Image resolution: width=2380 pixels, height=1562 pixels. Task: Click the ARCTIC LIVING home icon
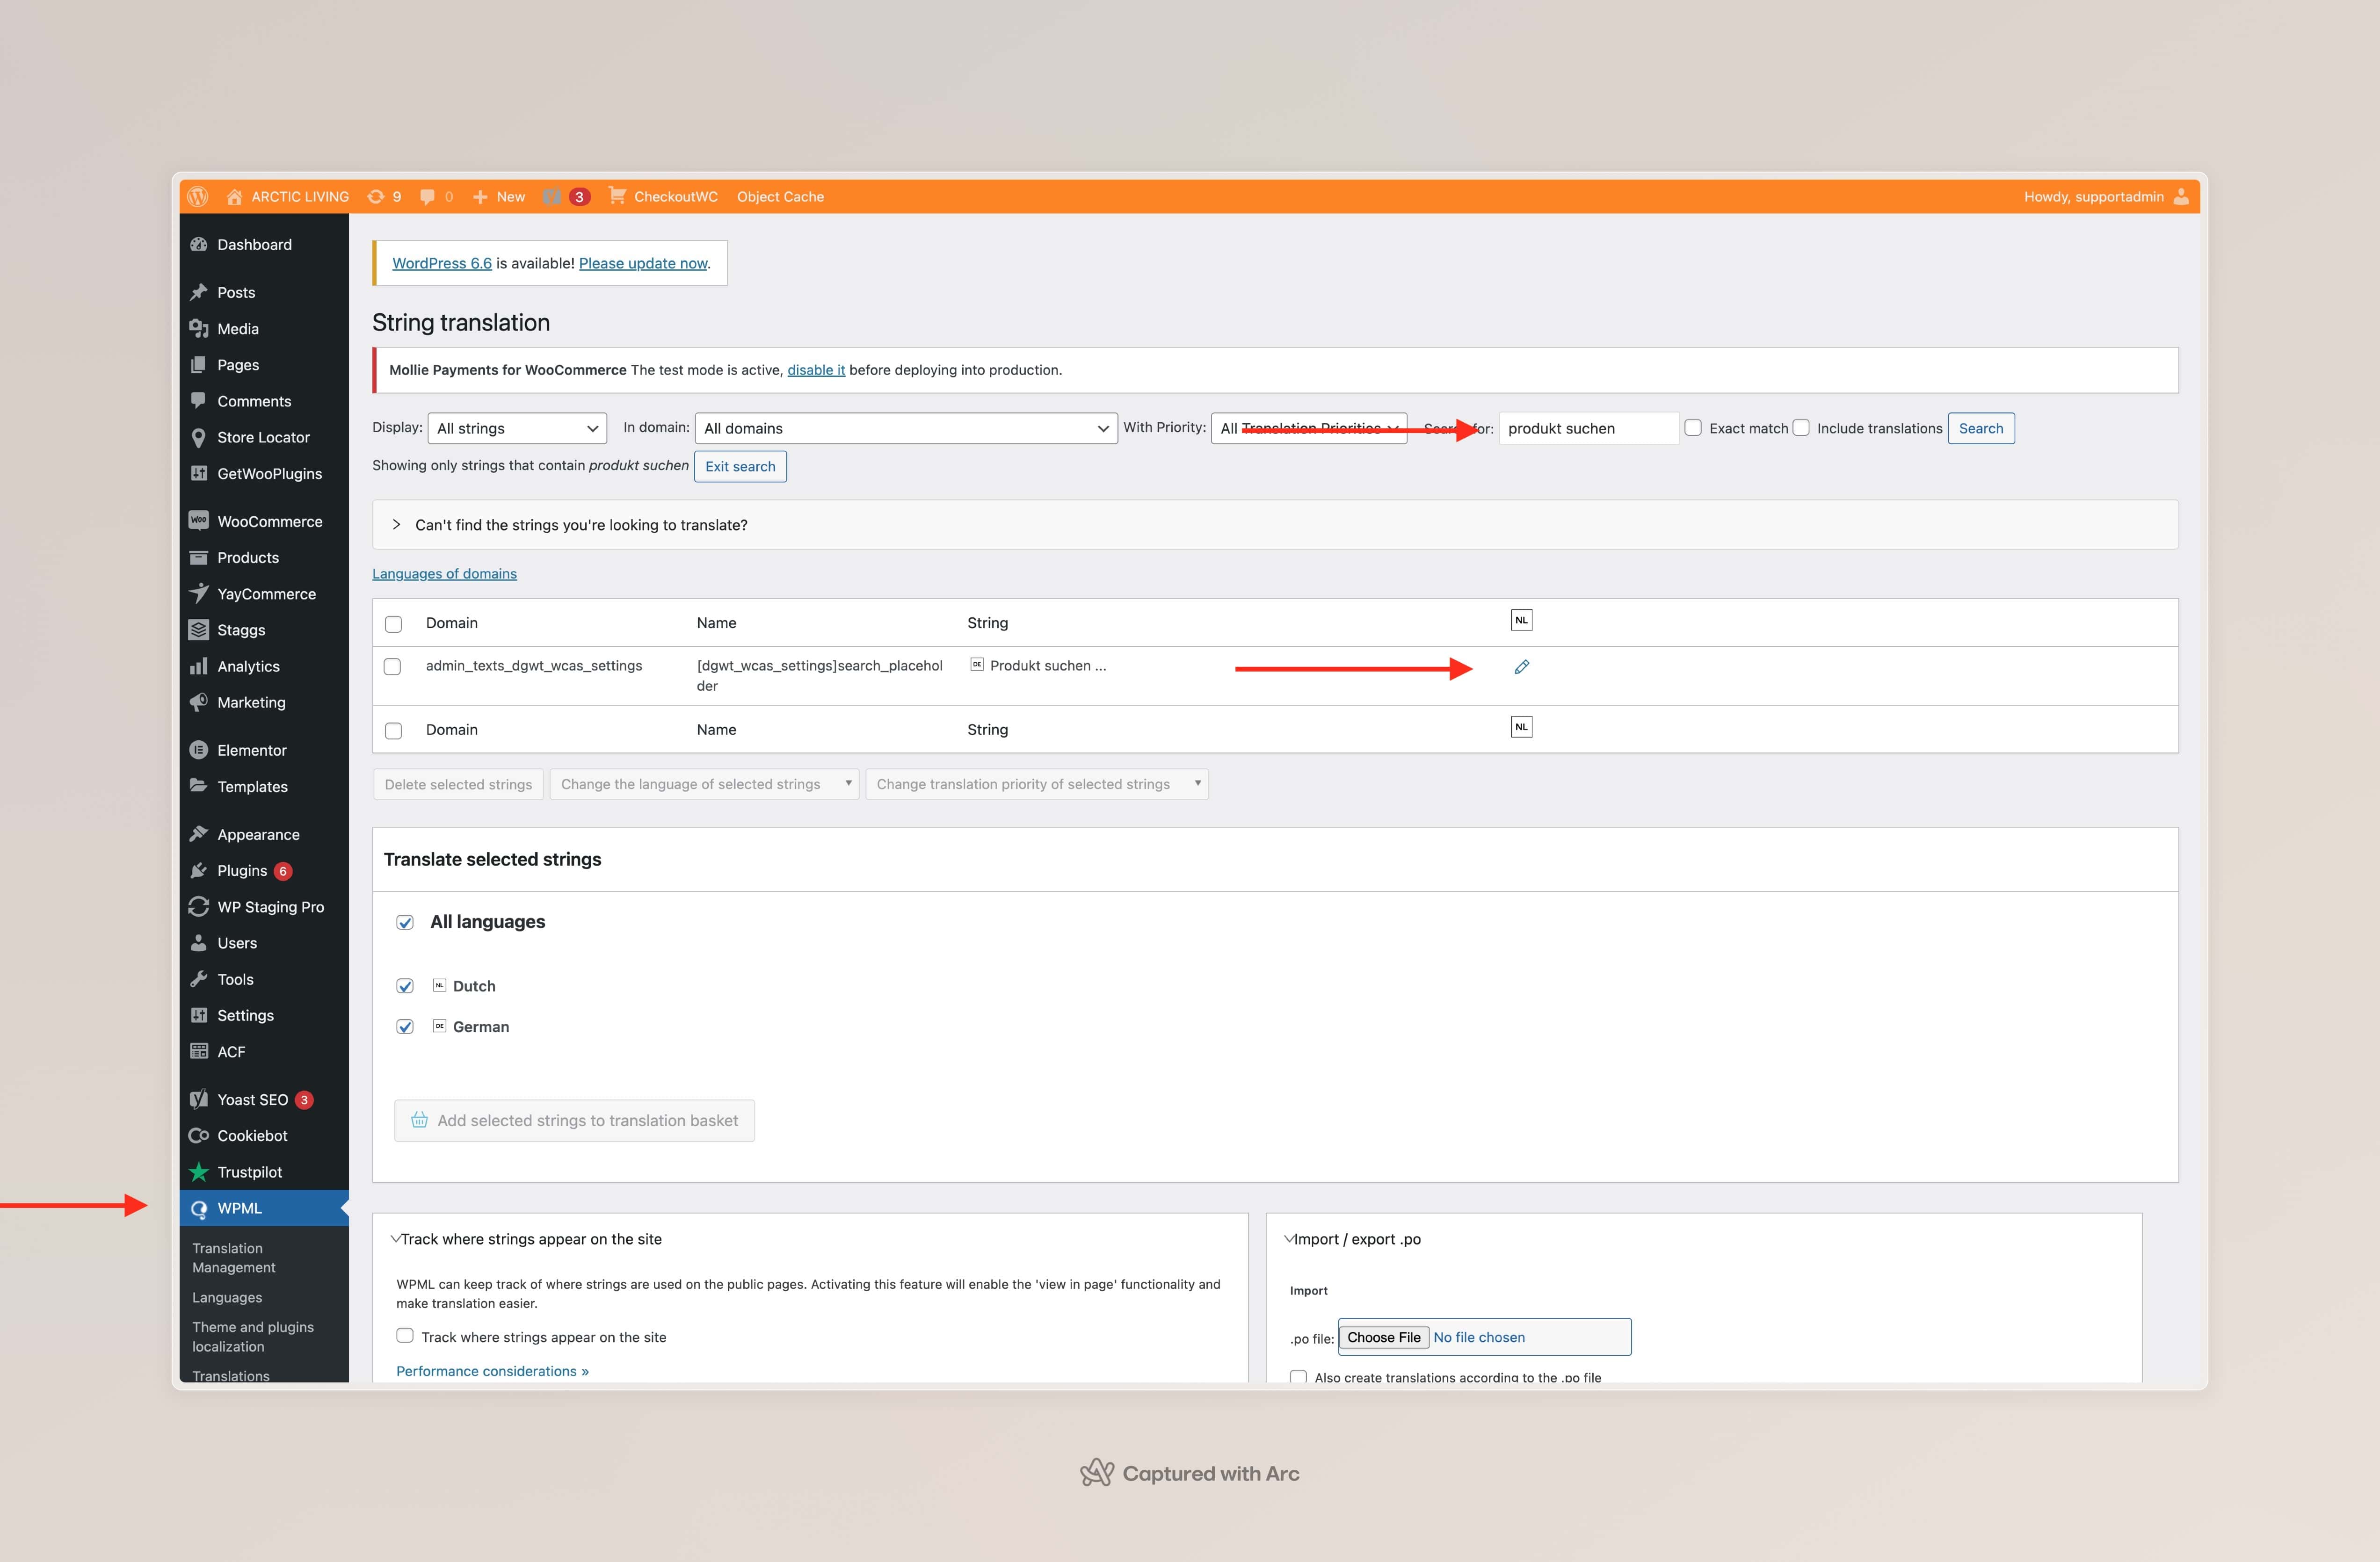234,197
